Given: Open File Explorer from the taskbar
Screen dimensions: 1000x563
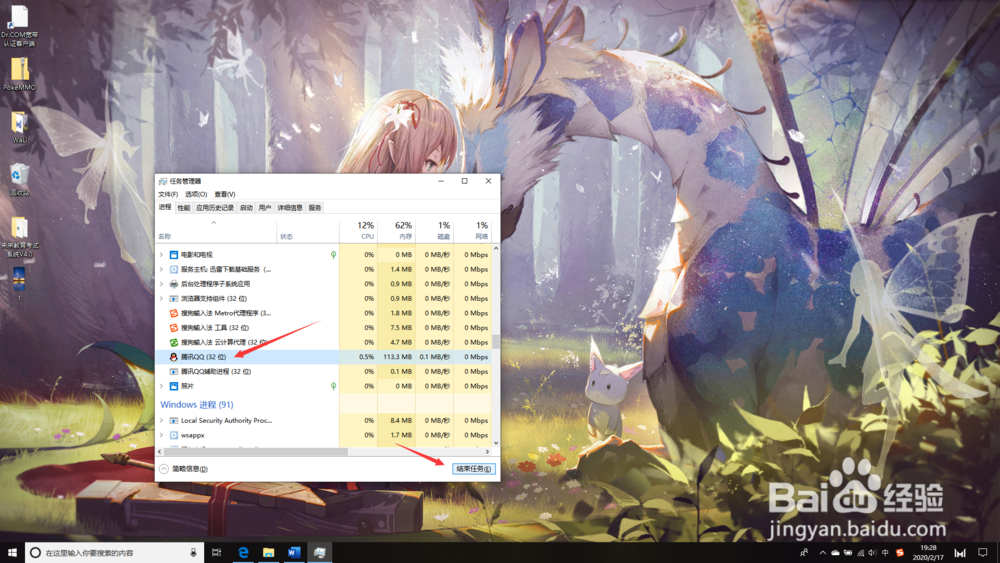Looking at the screenshot, I should point(268,553).
